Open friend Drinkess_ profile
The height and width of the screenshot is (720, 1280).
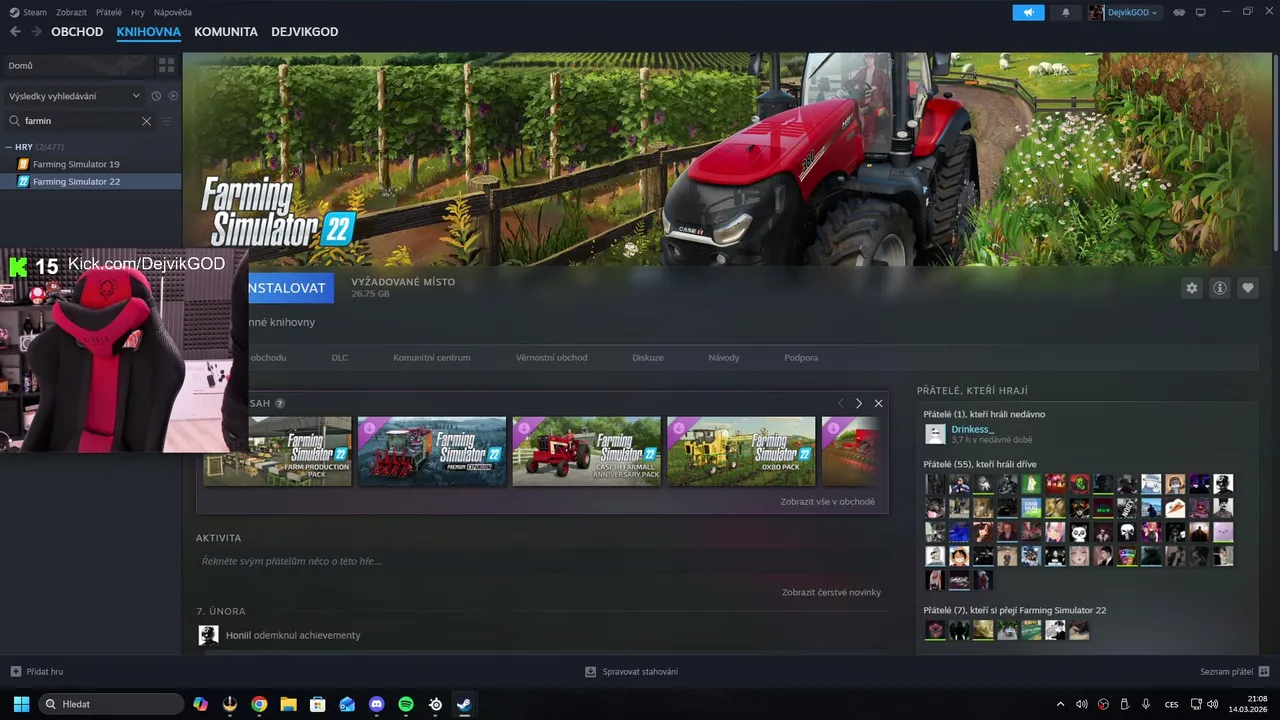[x=973, y=429]
